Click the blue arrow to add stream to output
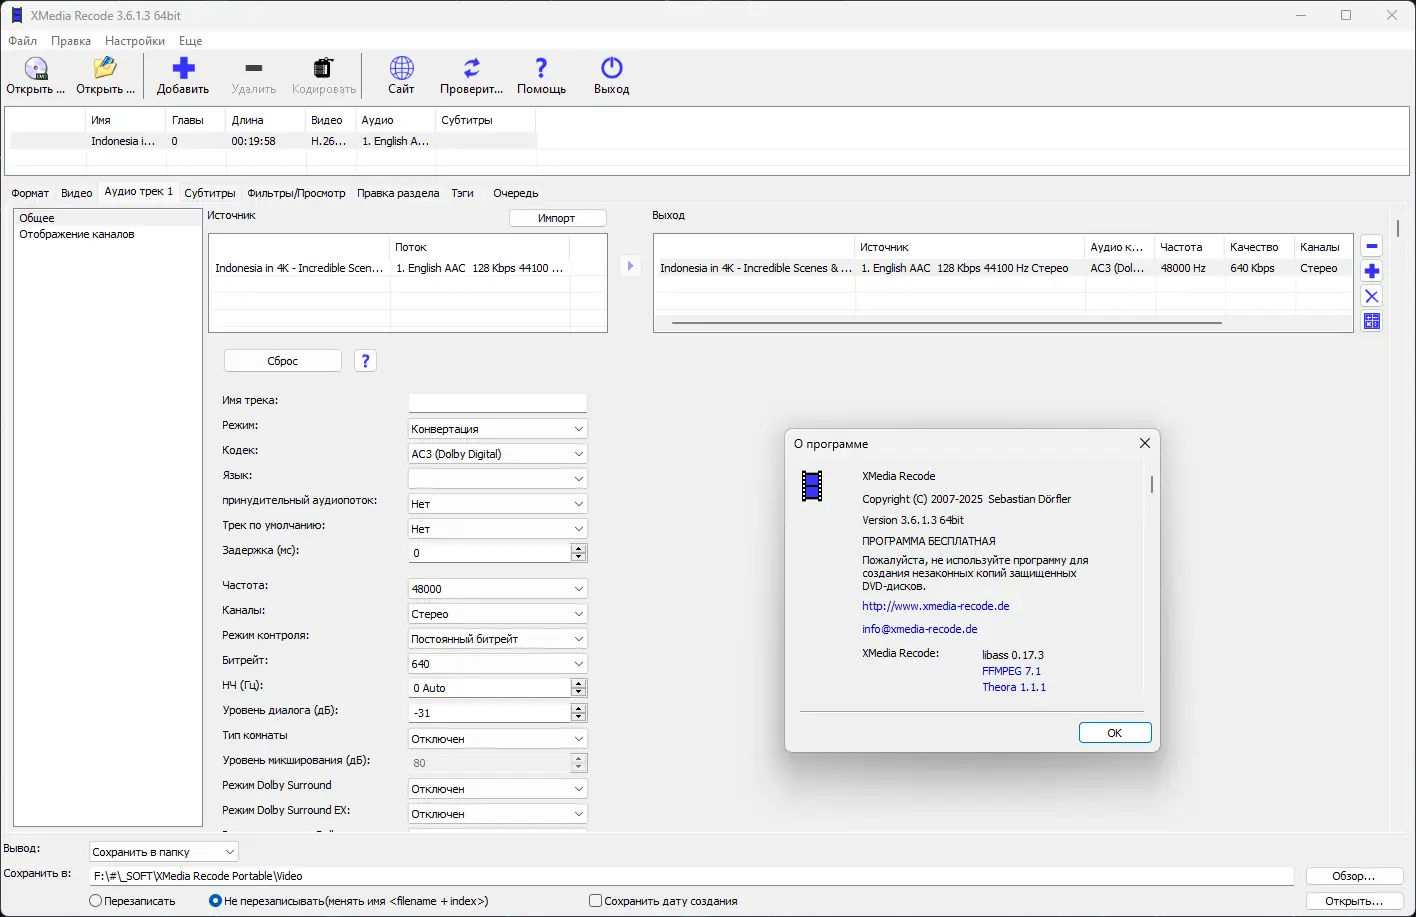 coord(630,266)
